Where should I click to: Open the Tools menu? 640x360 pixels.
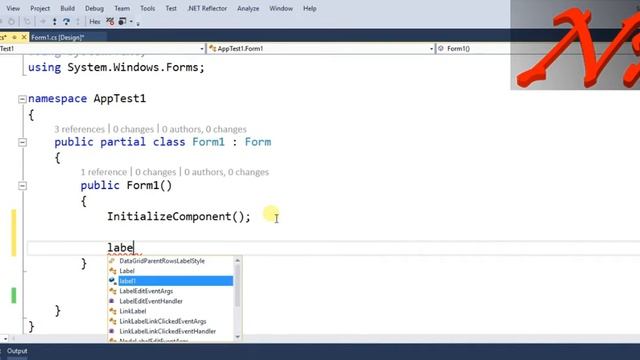click(x=147, y=8)
